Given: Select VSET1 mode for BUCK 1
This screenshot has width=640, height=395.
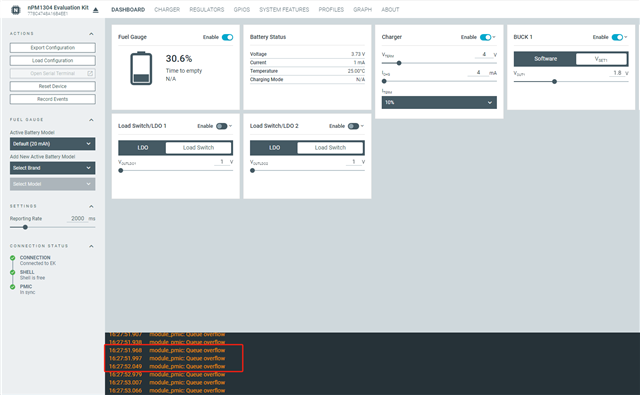Looking at the screenshot, I should coord(601,59).
